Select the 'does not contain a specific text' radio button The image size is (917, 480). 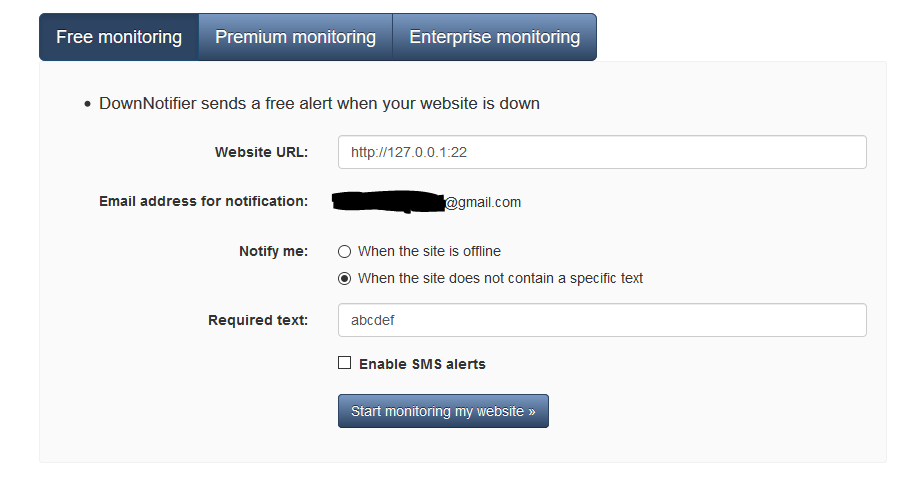click(x=345, y=278)
